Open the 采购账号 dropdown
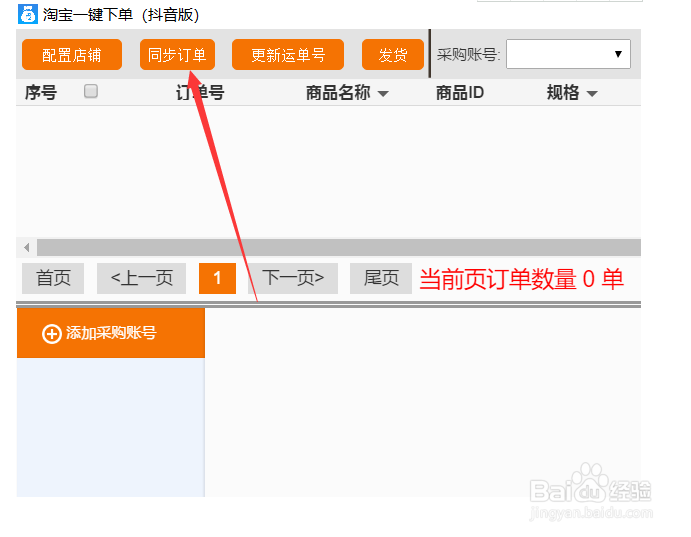This screenshot has height=537, width=691. [x=568, y=54]
